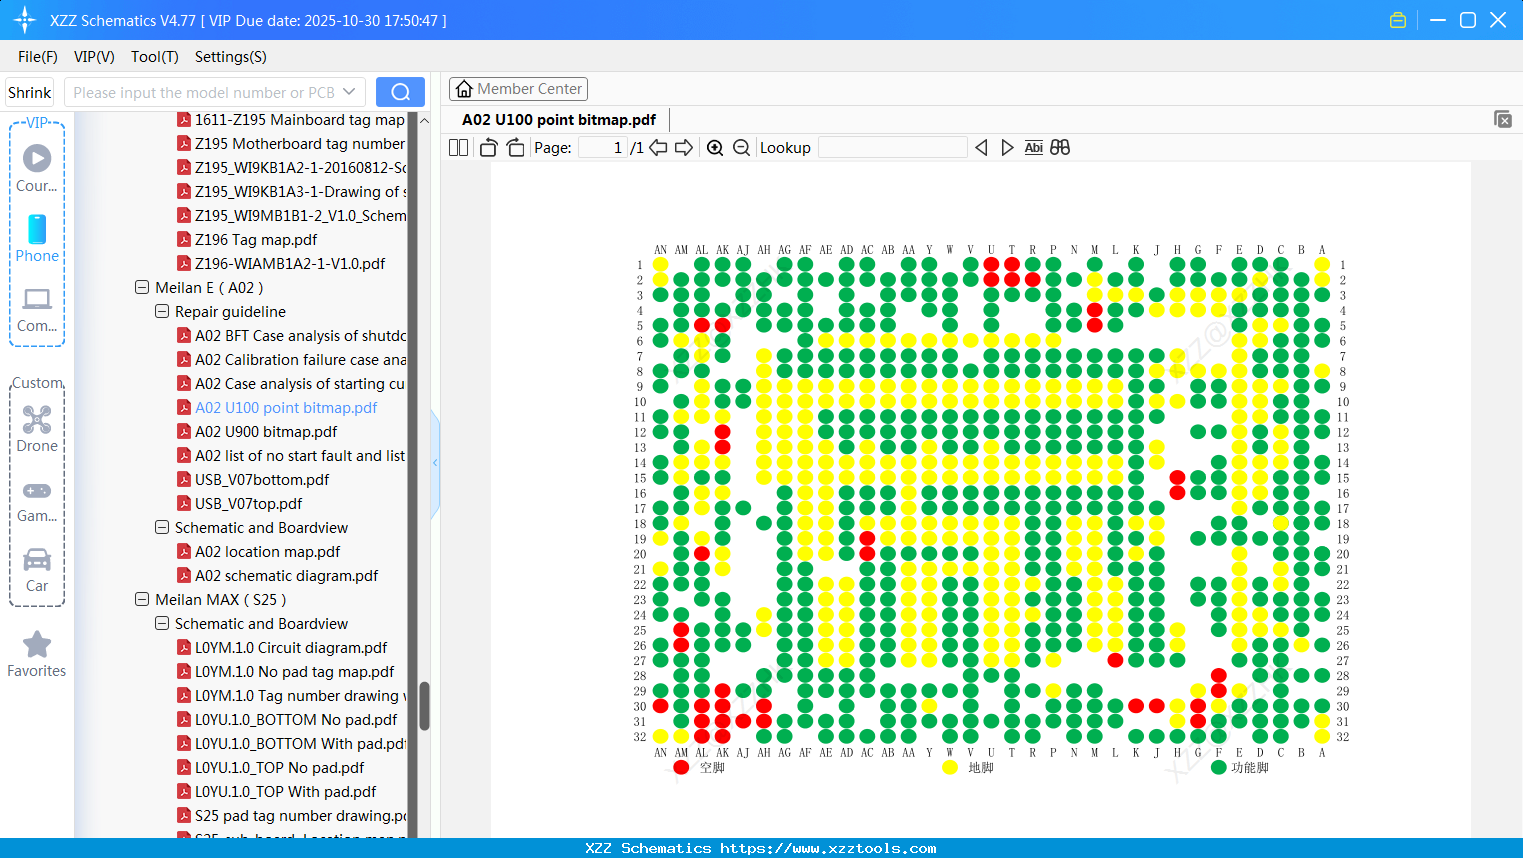
Task: Rotate the PDF page counterclockwise
Action: (488, 148)
